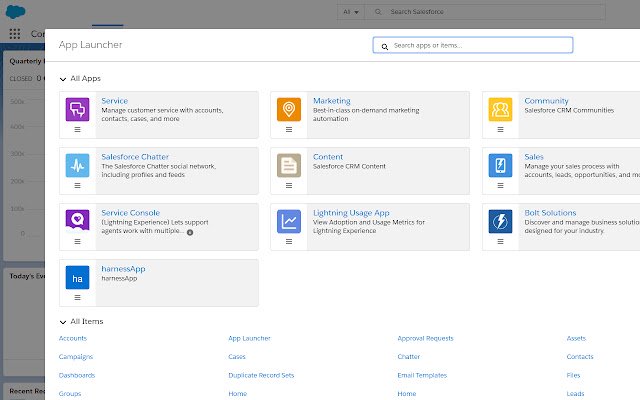Click the drag handle under Marketing tile
Viewport: 640px width, 400px height.
pyautogui.click(x=289, y=129)
